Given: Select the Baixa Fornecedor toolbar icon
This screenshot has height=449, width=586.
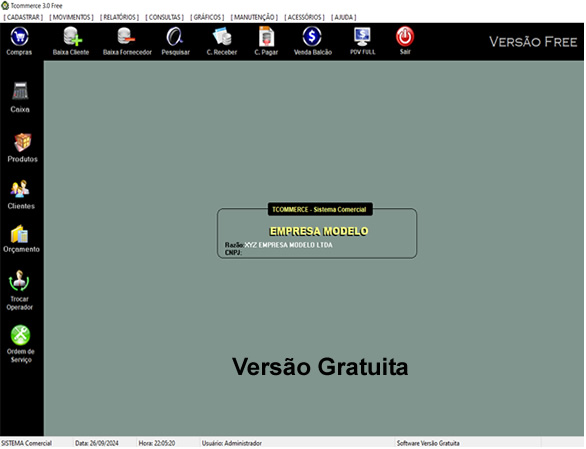Looking at the screenshot, I should [126, 37].
